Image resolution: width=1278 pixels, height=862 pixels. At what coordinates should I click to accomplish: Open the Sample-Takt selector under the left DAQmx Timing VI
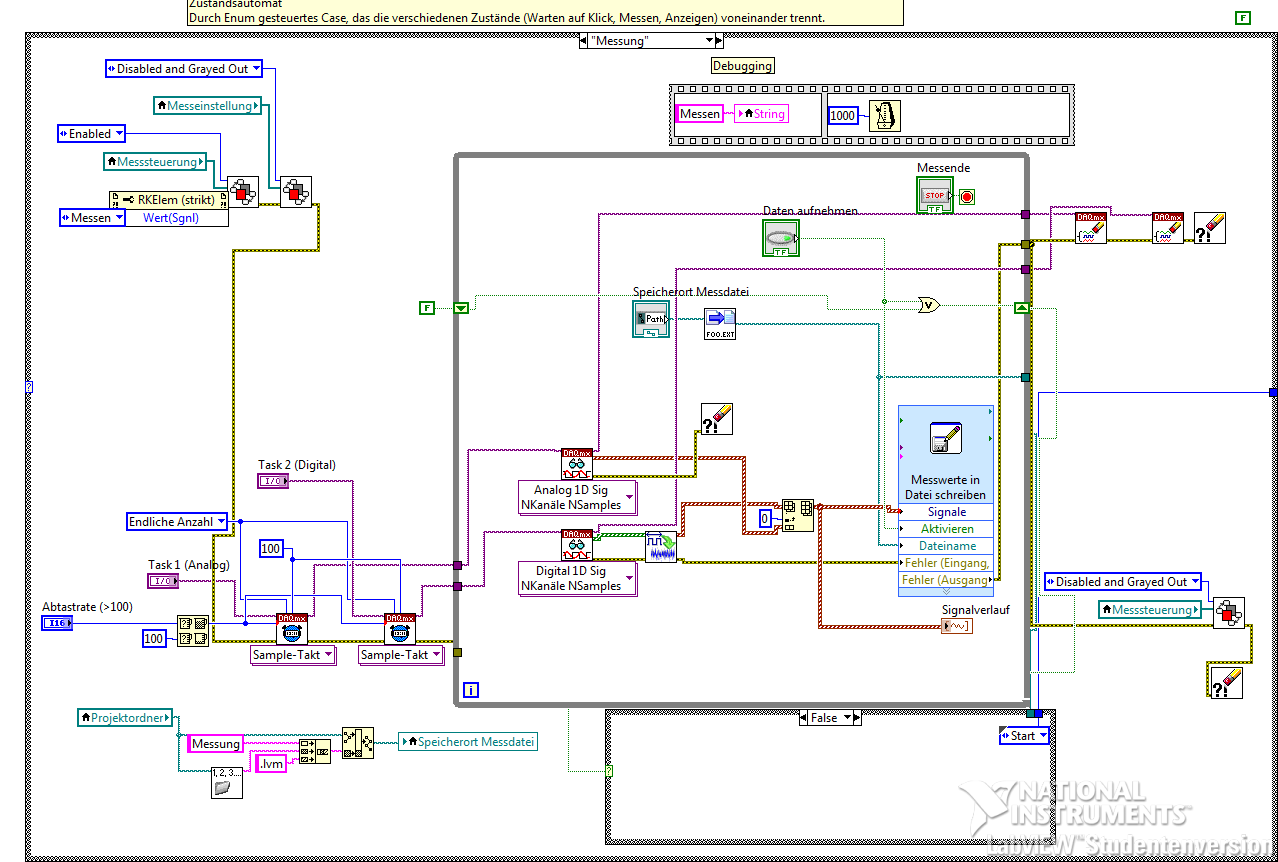[x=293, y=655]
